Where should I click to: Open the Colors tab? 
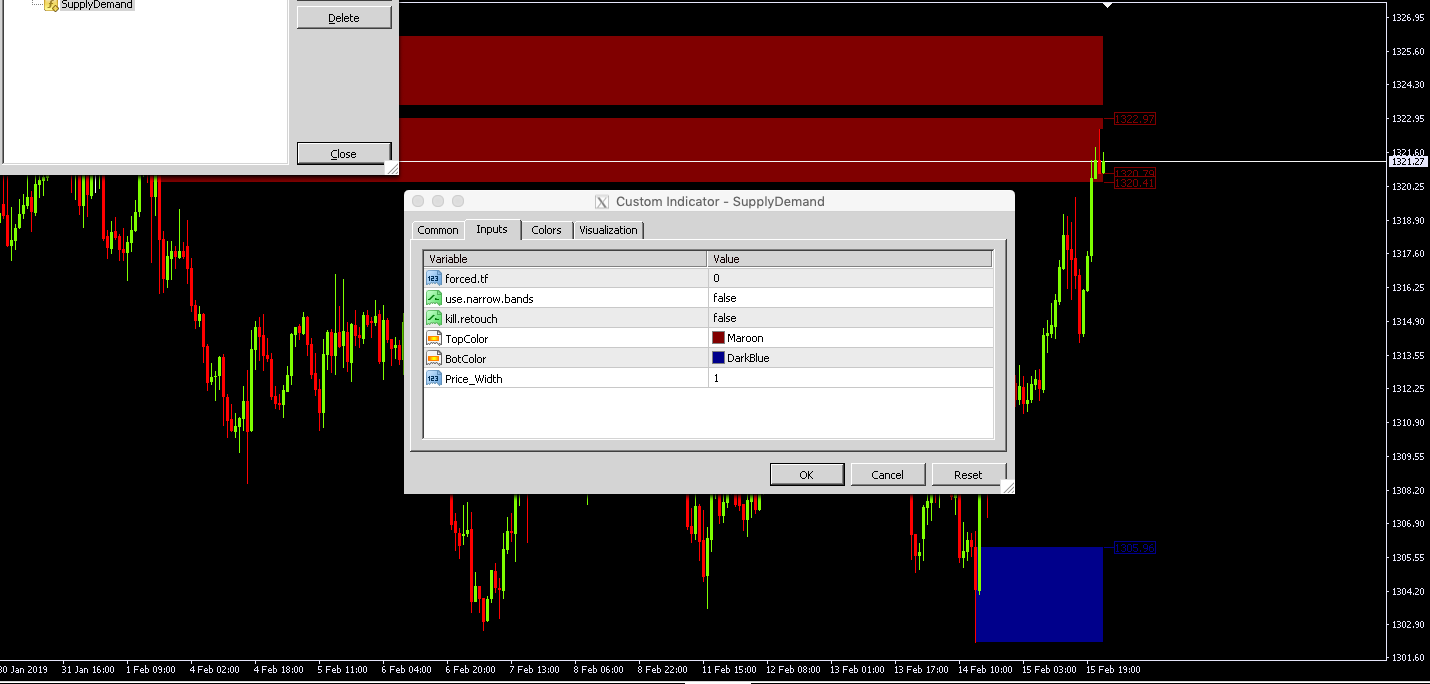coord(546,230)
